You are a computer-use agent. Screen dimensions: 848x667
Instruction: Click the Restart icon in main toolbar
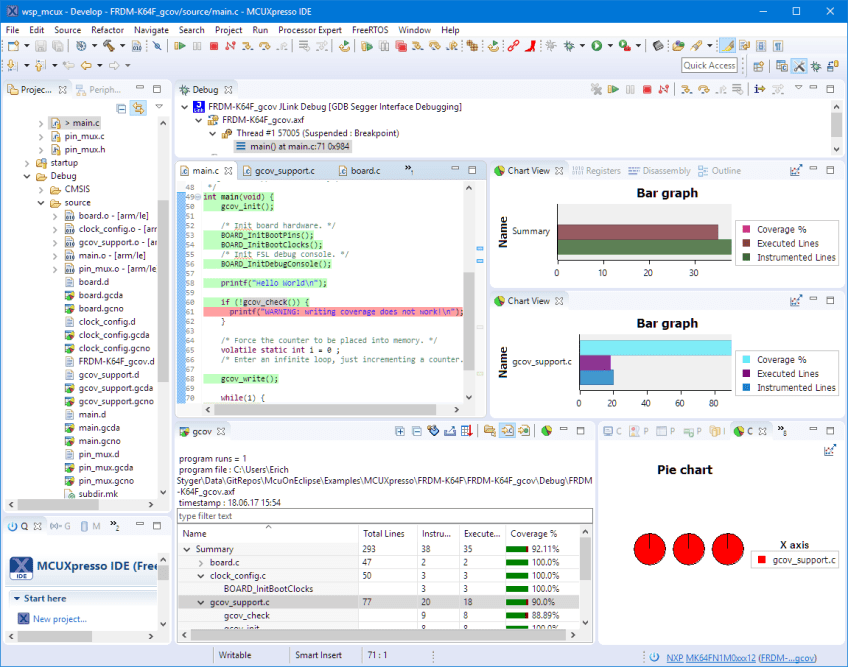pyautogui.click(x=344, y=46)
